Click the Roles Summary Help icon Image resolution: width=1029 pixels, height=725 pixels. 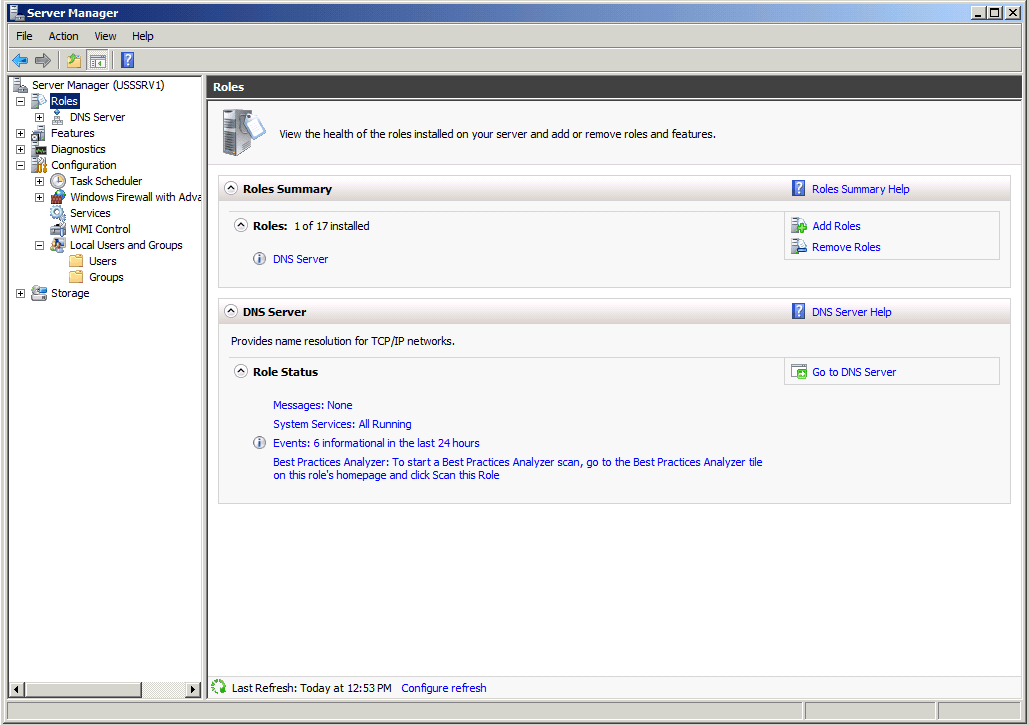[798, 188]
